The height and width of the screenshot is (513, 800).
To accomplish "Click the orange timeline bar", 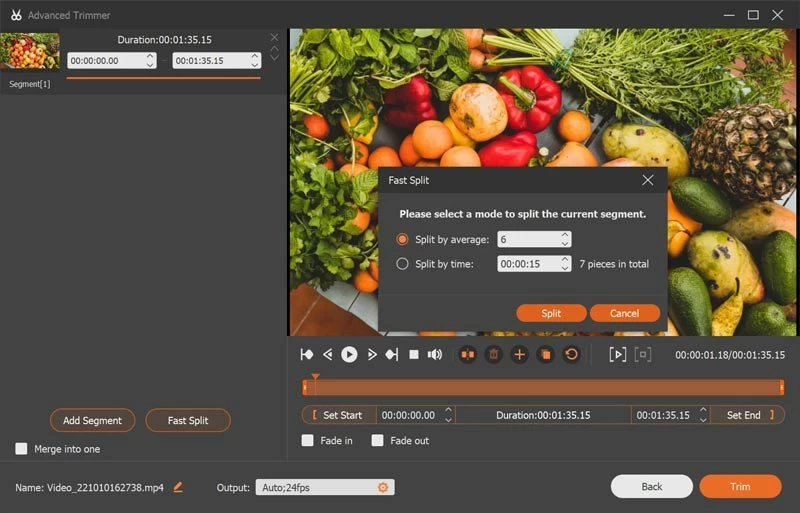I will (543, 387).
